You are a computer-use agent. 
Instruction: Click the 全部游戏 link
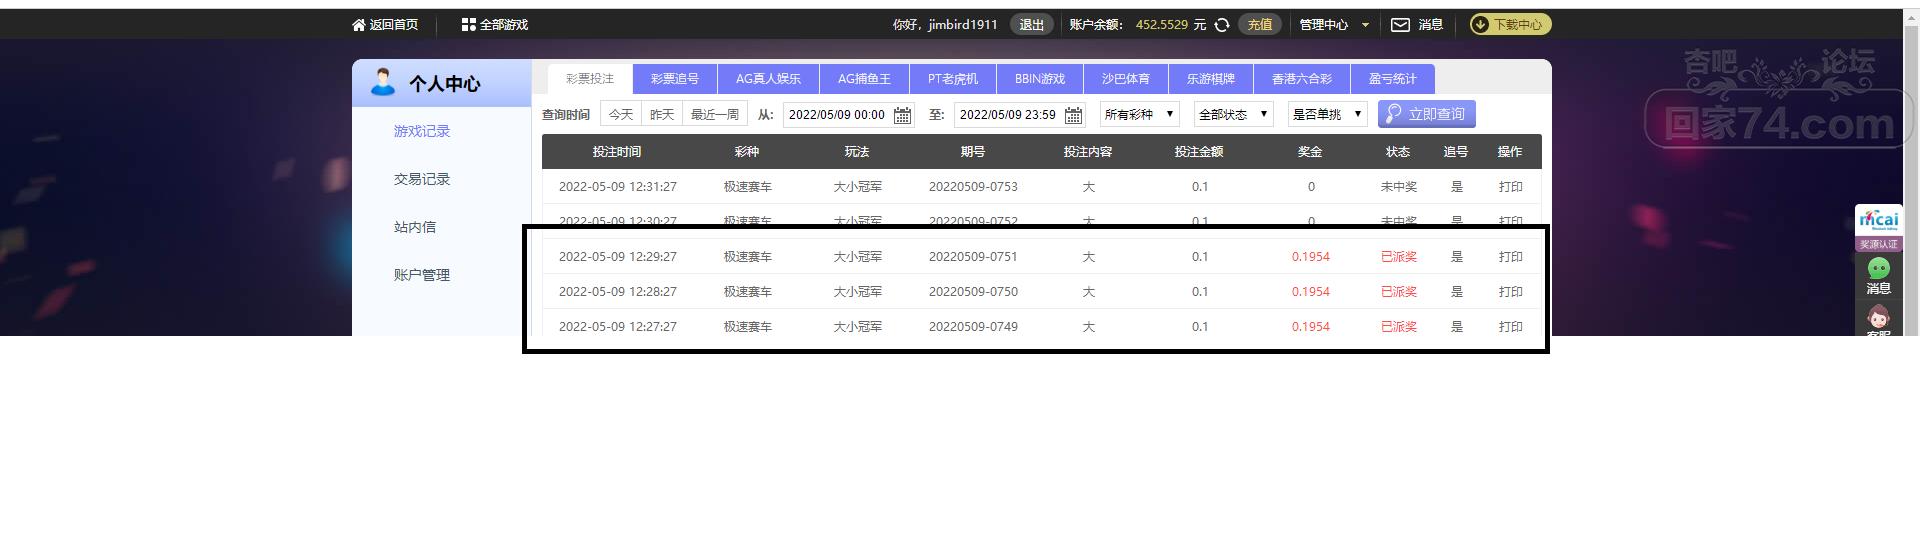pyautogui.click(x=504, y=25)
